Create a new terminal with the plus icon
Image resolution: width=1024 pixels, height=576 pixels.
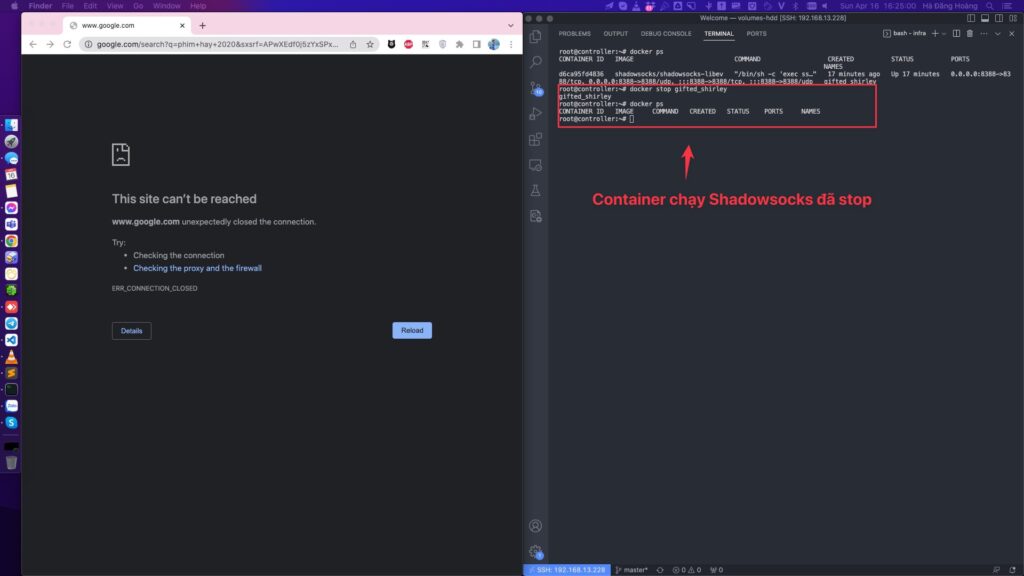(x=935, y=33)
